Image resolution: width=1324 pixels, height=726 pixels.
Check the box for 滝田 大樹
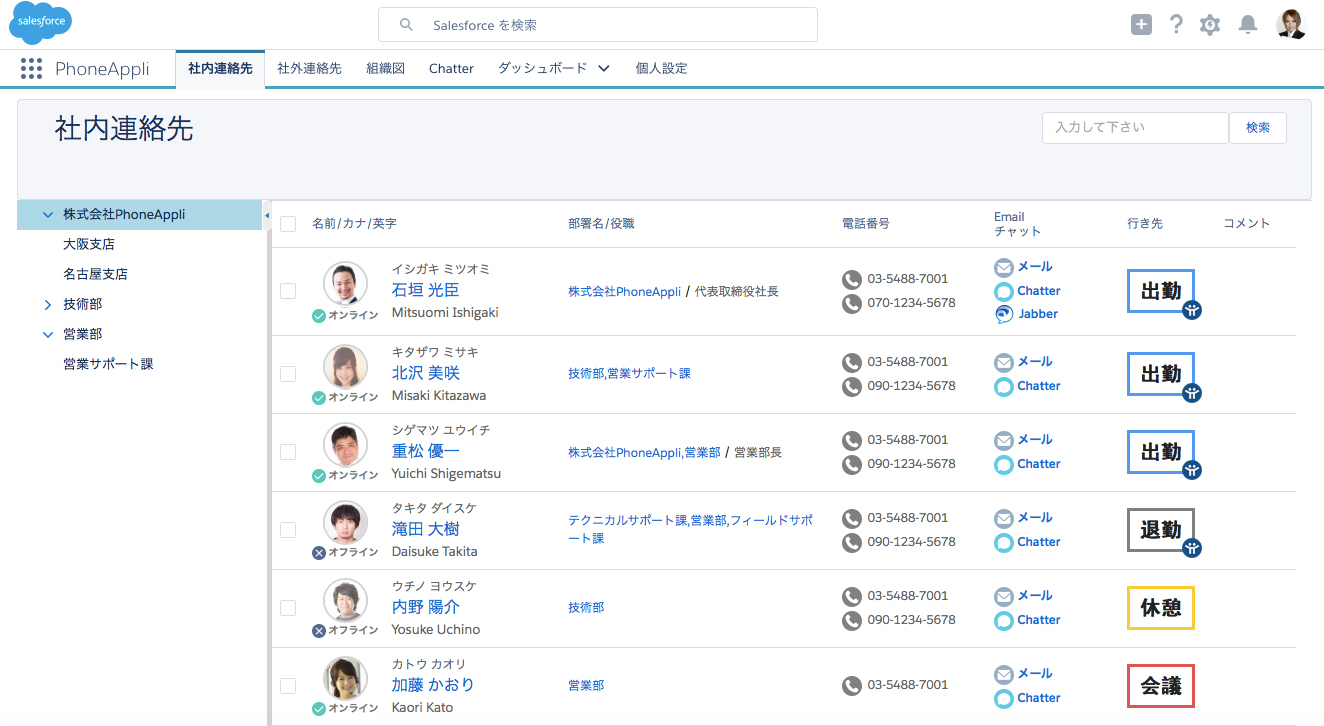[x=288, y=530]
